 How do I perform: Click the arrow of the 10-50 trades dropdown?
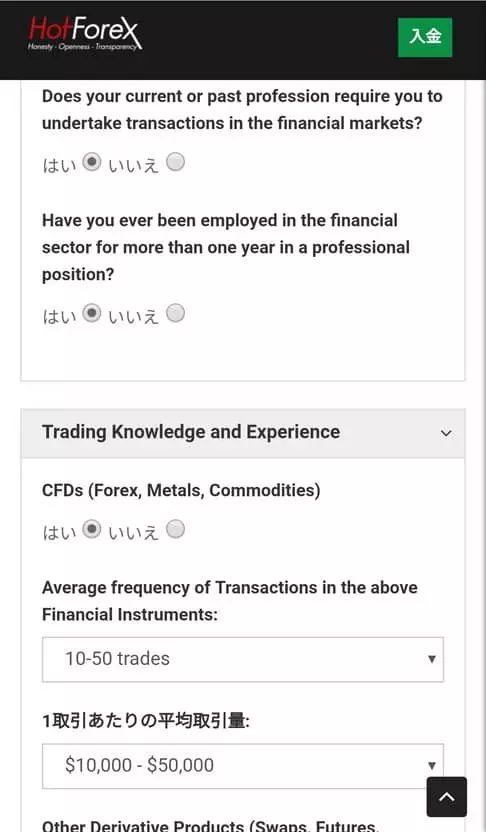click(x=431, y=660)
